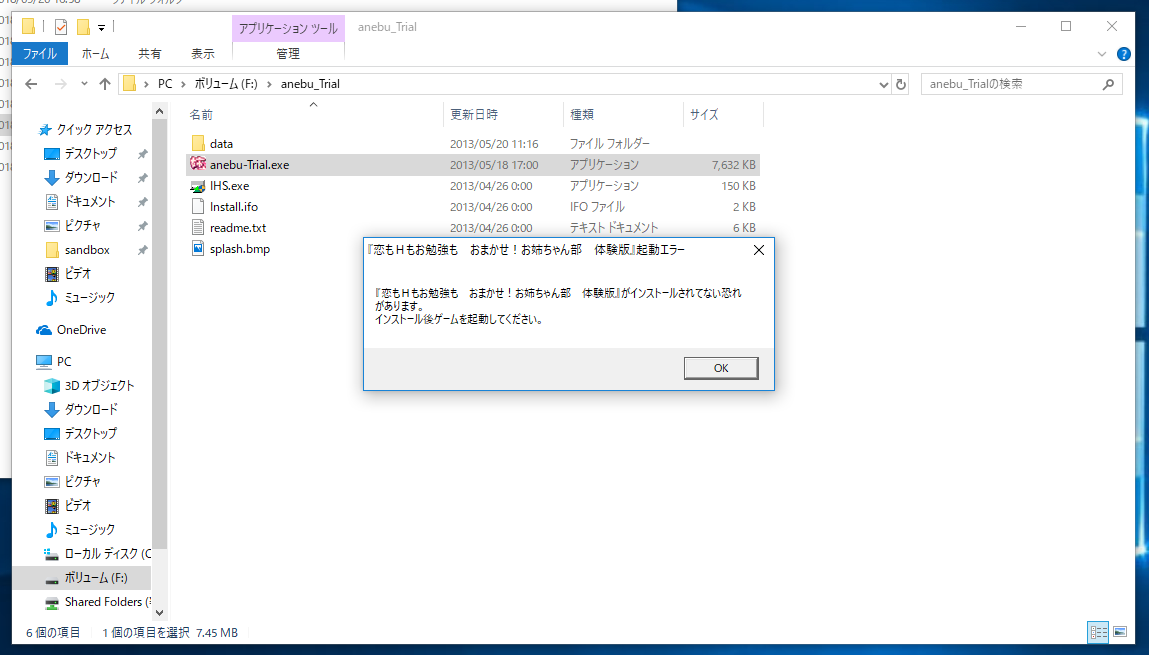Refresh the folder view
This screenshot has width=1149, height=655.
[x=900, y=84]
